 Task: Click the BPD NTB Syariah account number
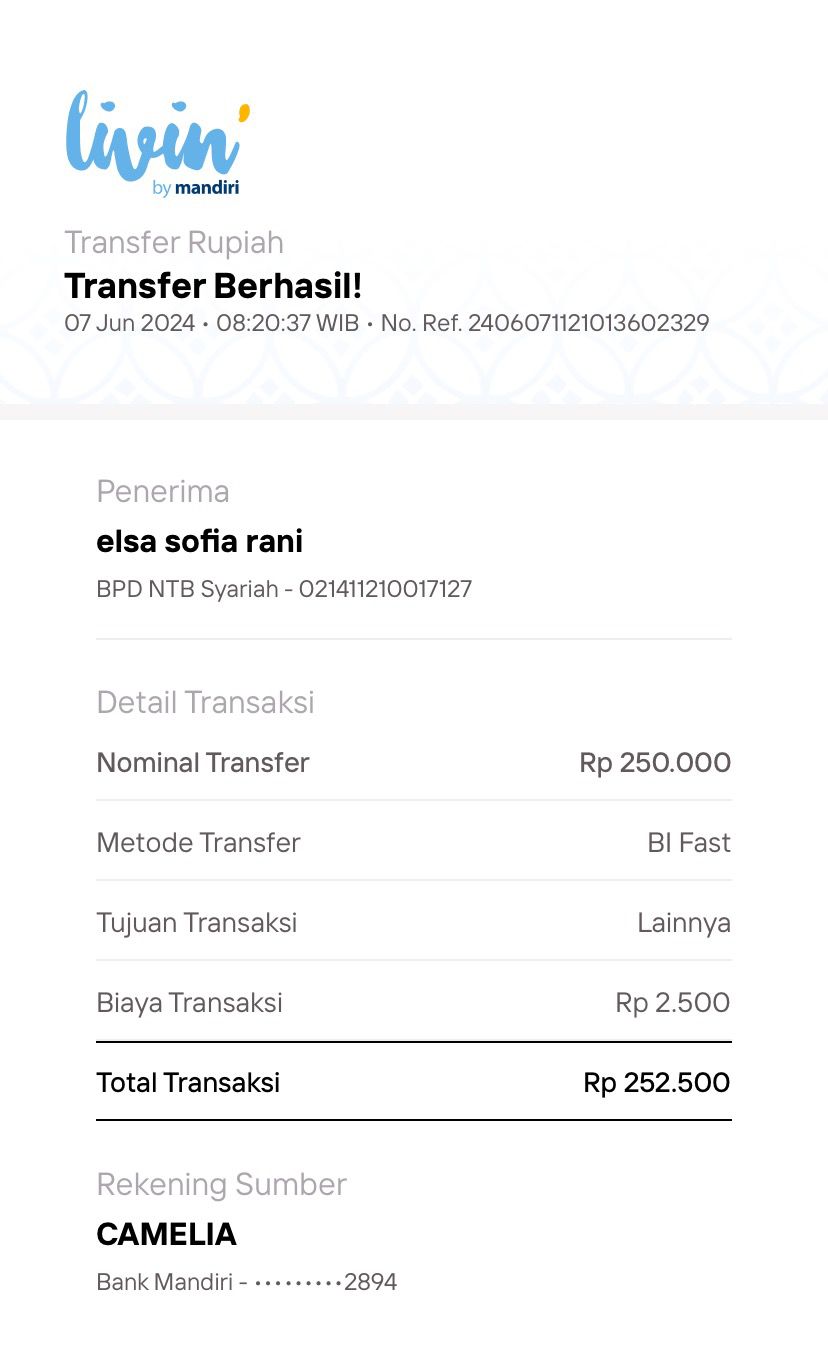tap(385, 589)
